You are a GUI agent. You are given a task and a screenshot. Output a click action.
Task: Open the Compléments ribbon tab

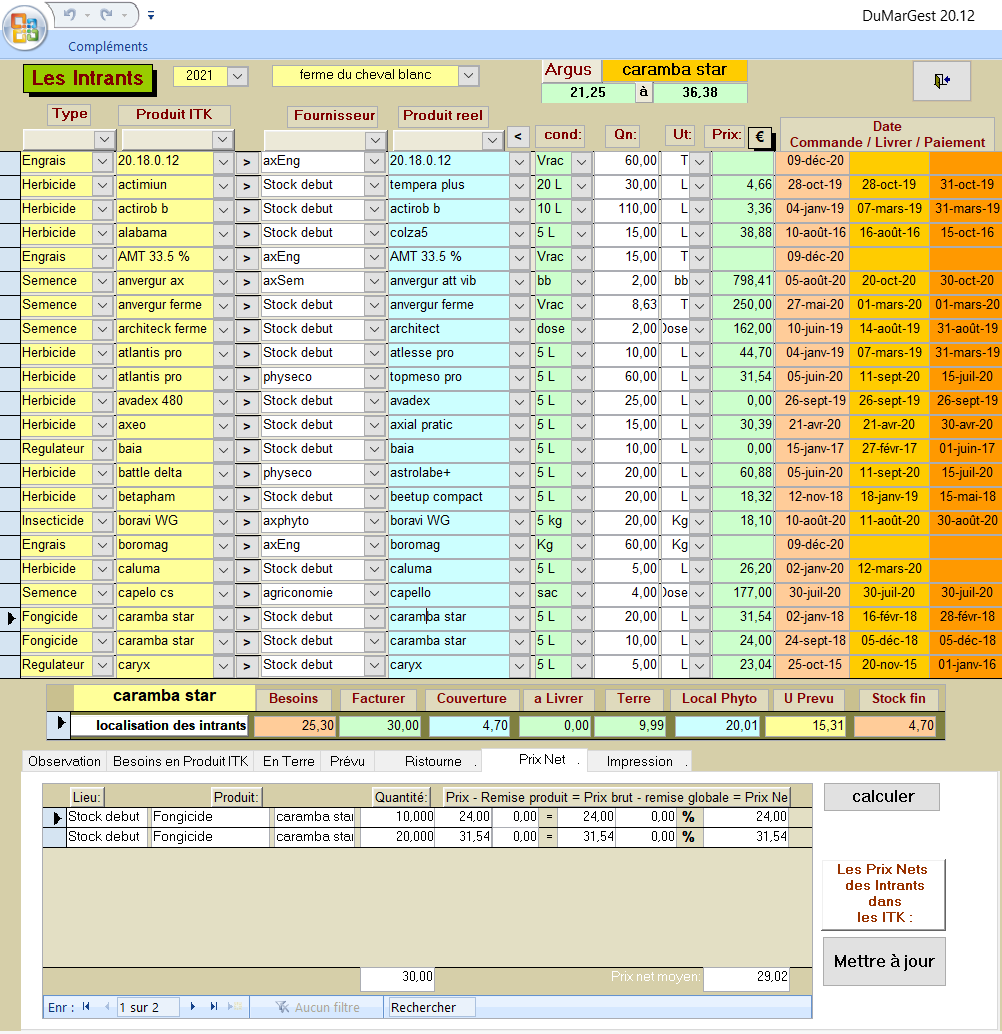pyautogui.click(x=108, y=46)
